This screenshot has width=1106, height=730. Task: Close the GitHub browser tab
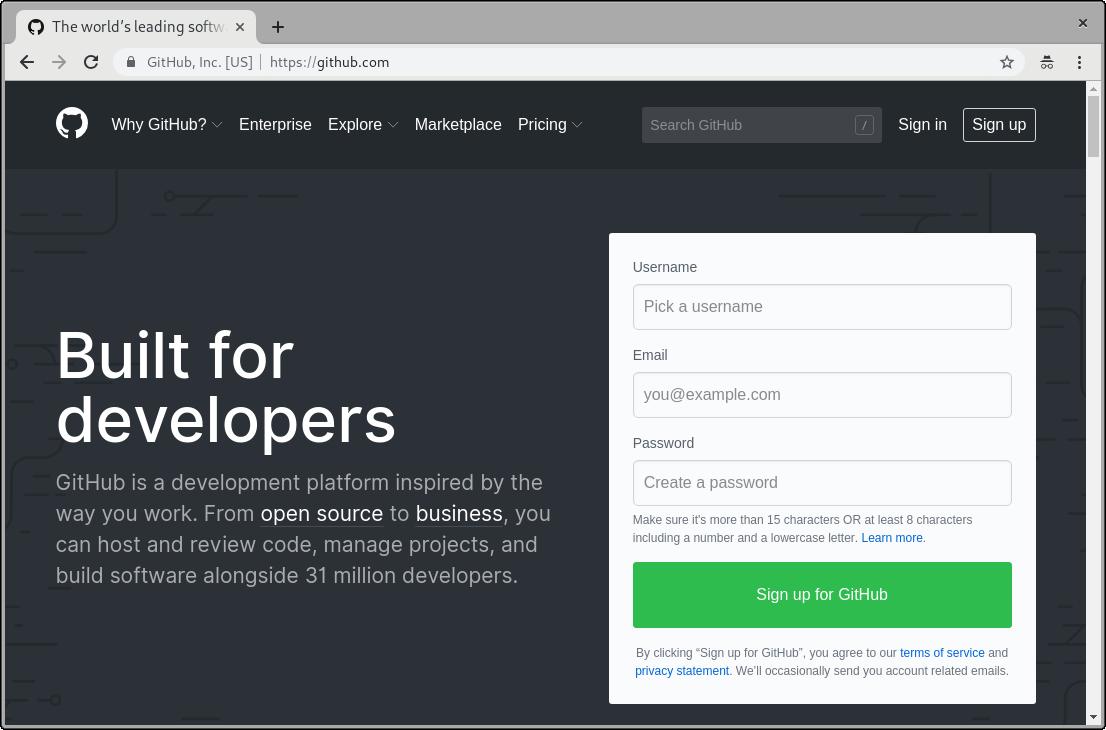pos(240,27)
